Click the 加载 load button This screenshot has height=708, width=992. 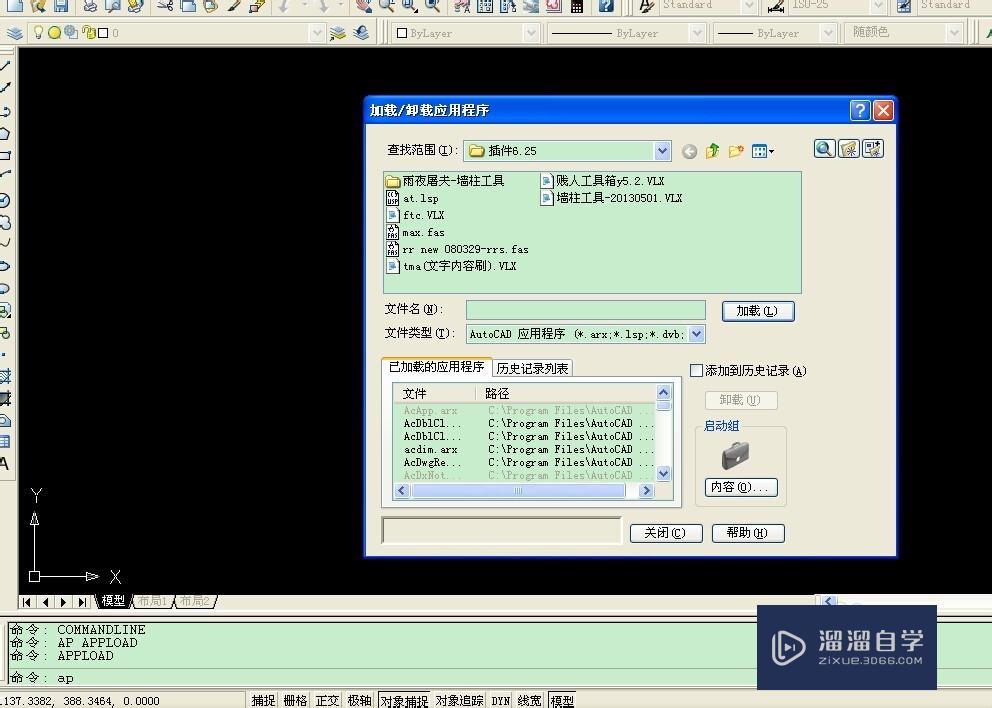point(757,310)
